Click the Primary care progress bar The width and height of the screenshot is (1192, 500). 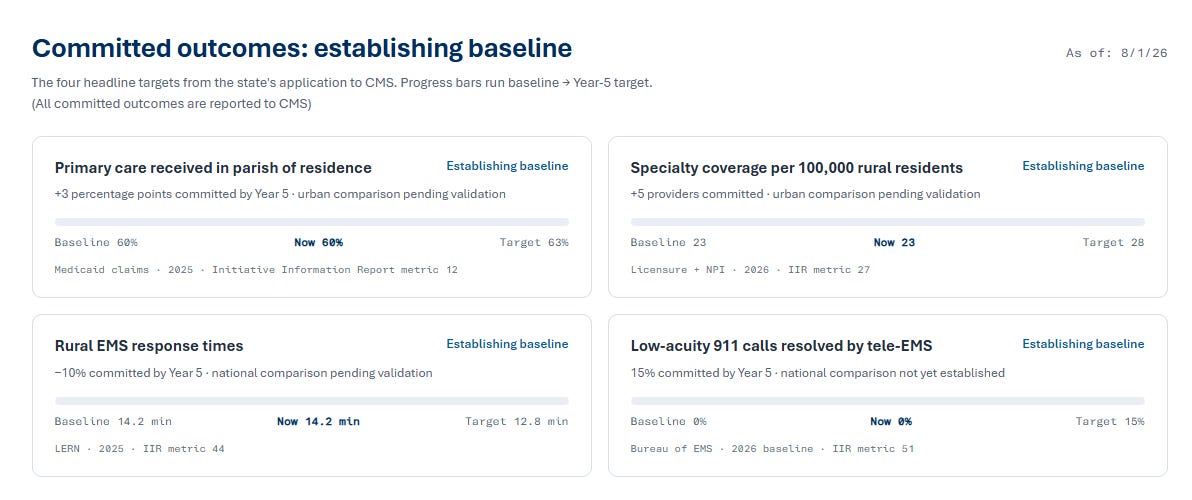point(312,222)
